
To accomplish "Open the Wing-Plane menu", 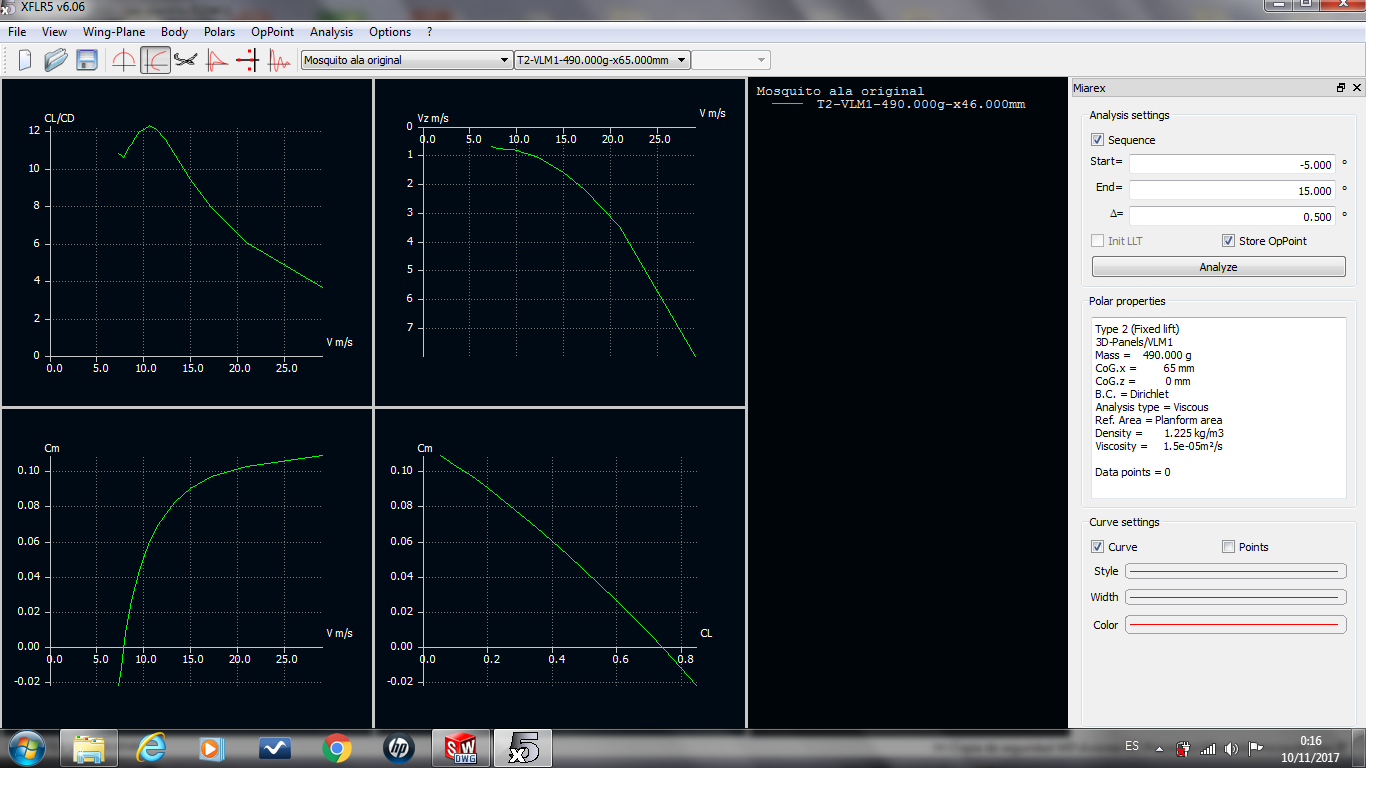I will click(x=114, y=32).
